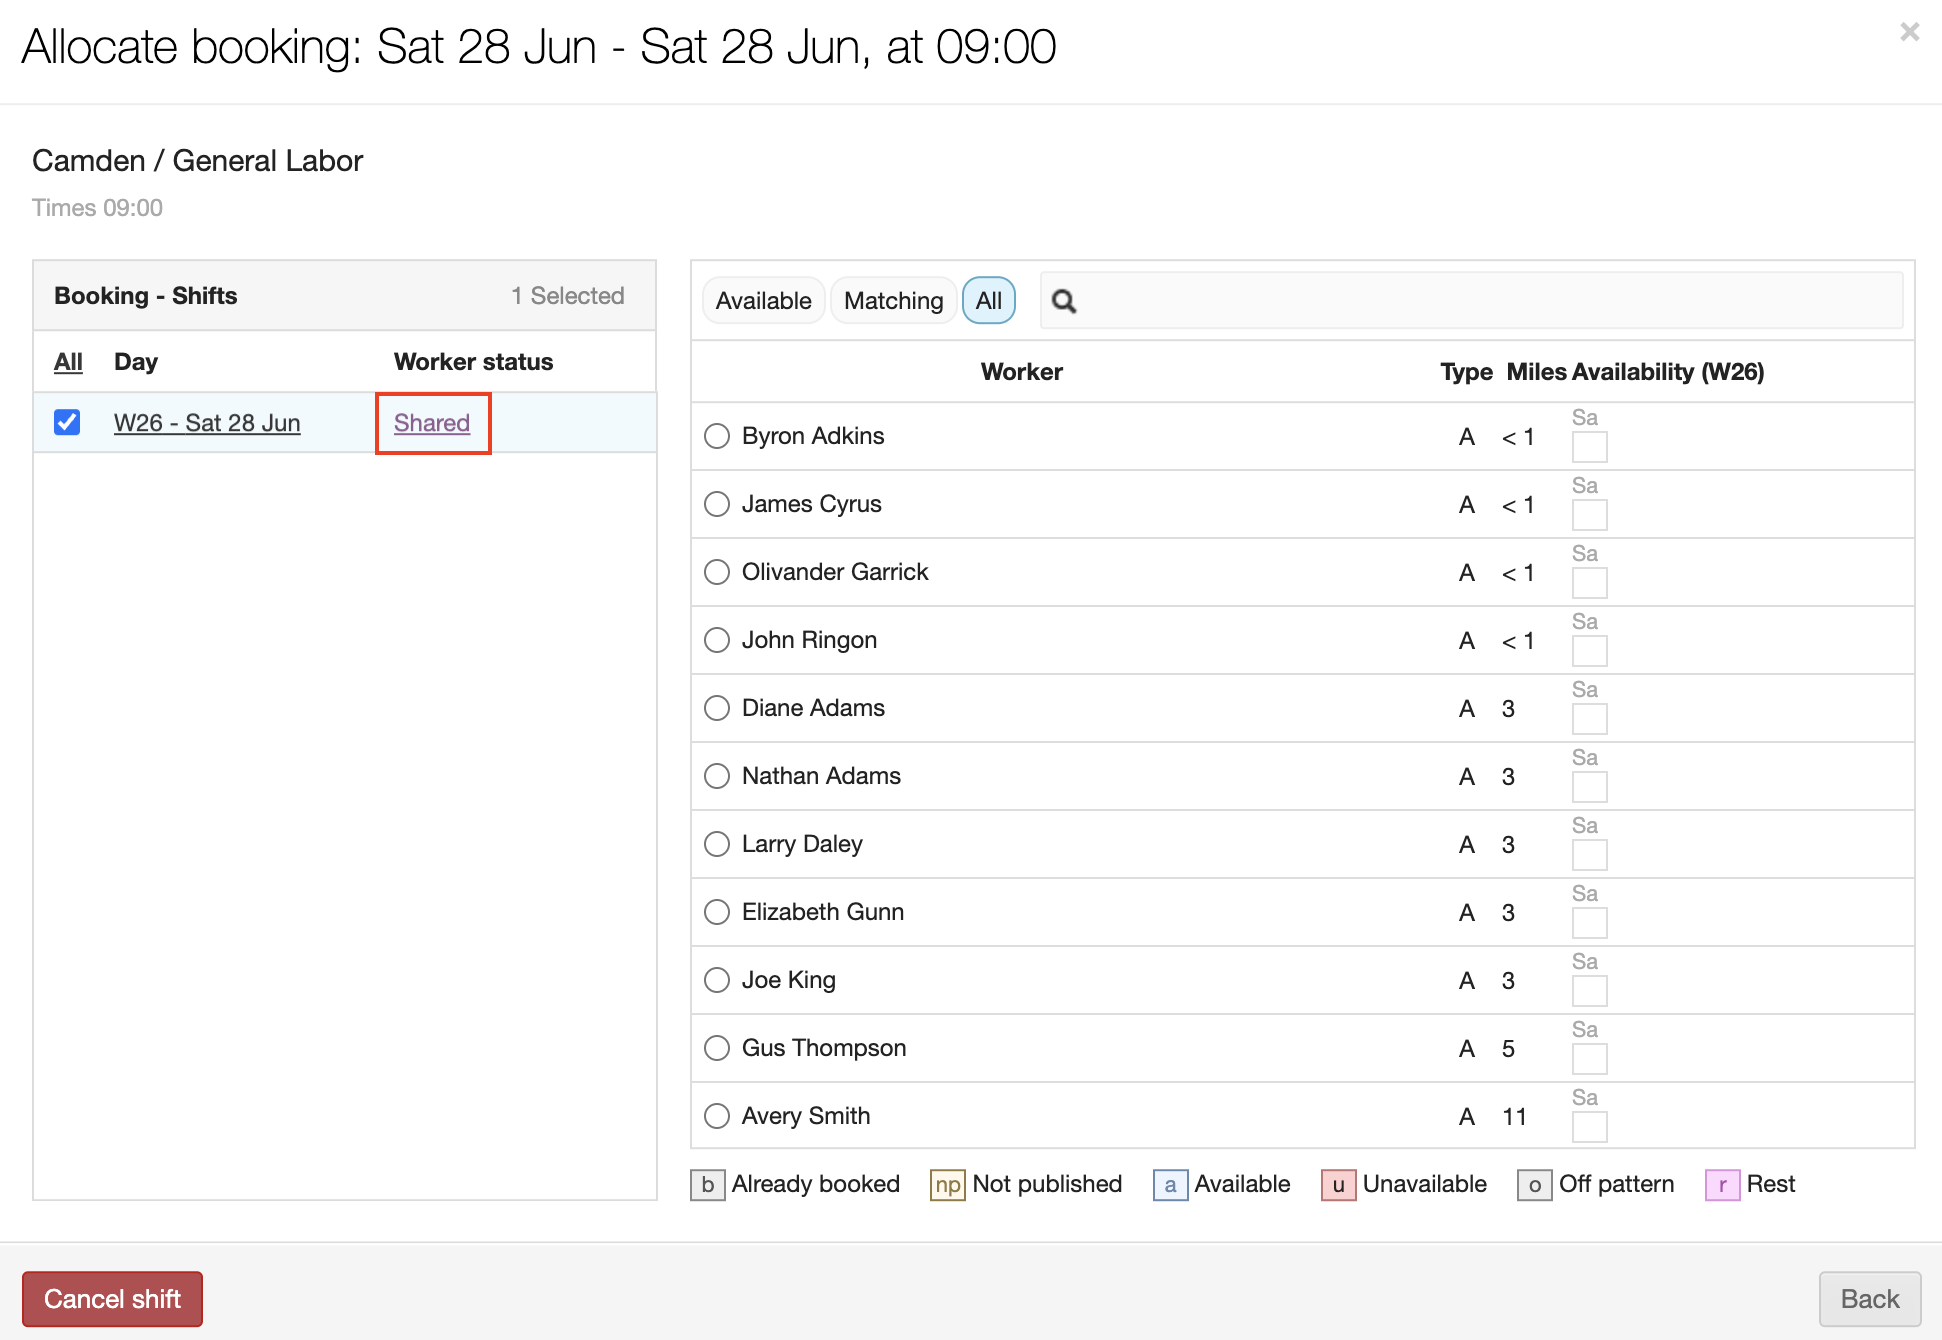The width and height of the screenshot is (1942, 1340).
Task: Switch to the Available filter tab
Action: point(763,301)
